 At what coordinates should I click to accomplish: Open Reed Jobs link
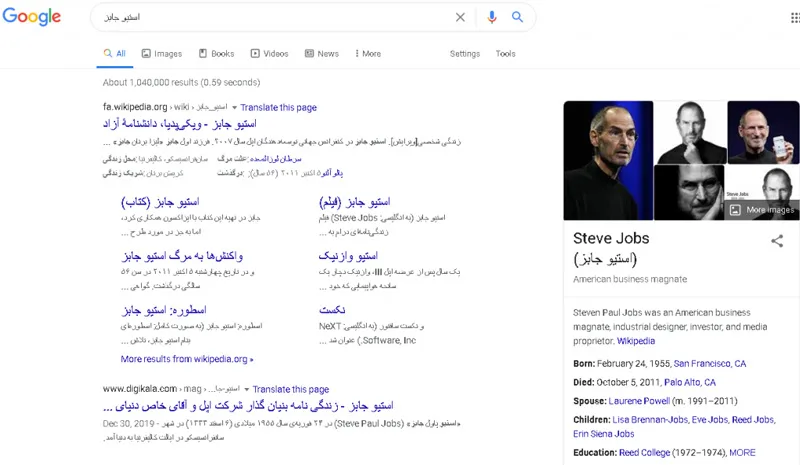[753, 420]
